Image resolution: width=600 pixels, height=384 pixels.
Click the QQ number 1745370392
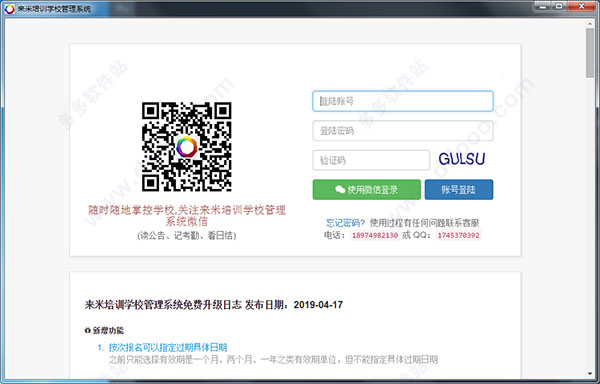[x=458, y=235]
